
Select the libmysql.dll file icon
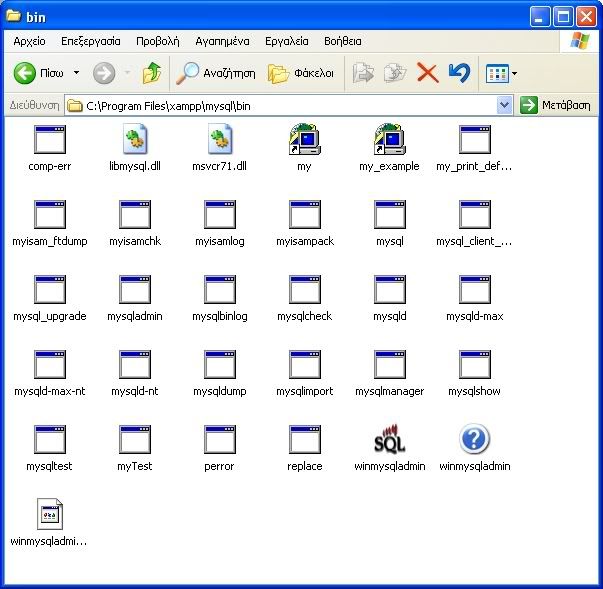[x=135, y=140]
